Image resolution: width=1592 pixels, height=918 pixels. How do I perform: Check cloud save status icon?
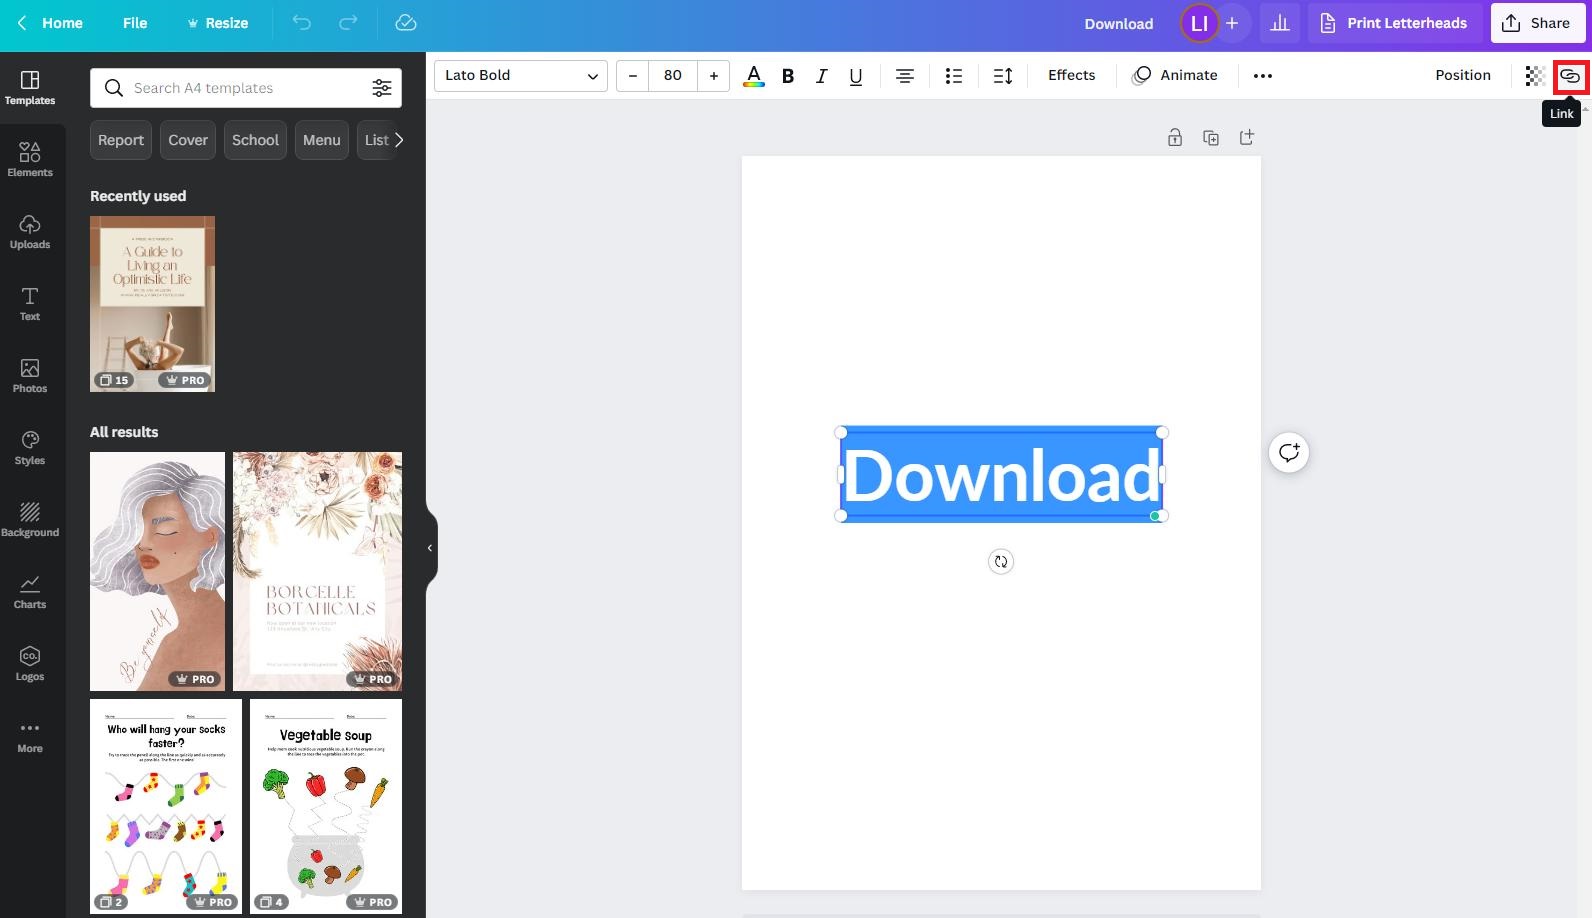pos(405,23)
